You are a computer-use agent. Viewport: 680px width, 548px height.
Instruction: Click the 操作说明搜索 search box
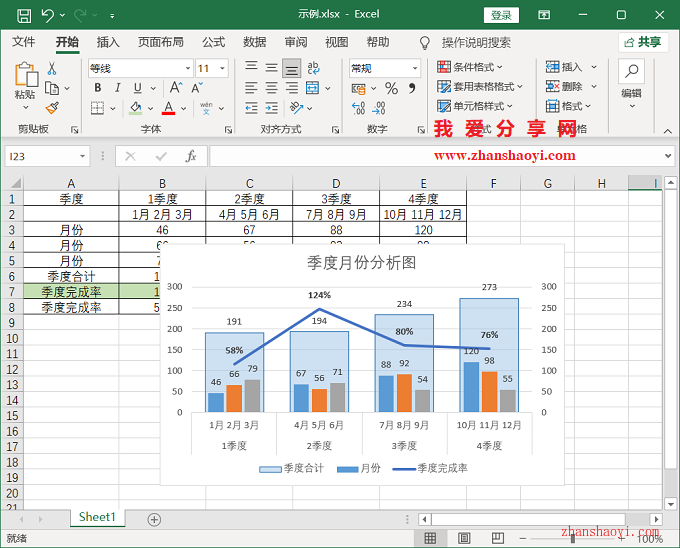pyautogui.click(x=476, y=42)
